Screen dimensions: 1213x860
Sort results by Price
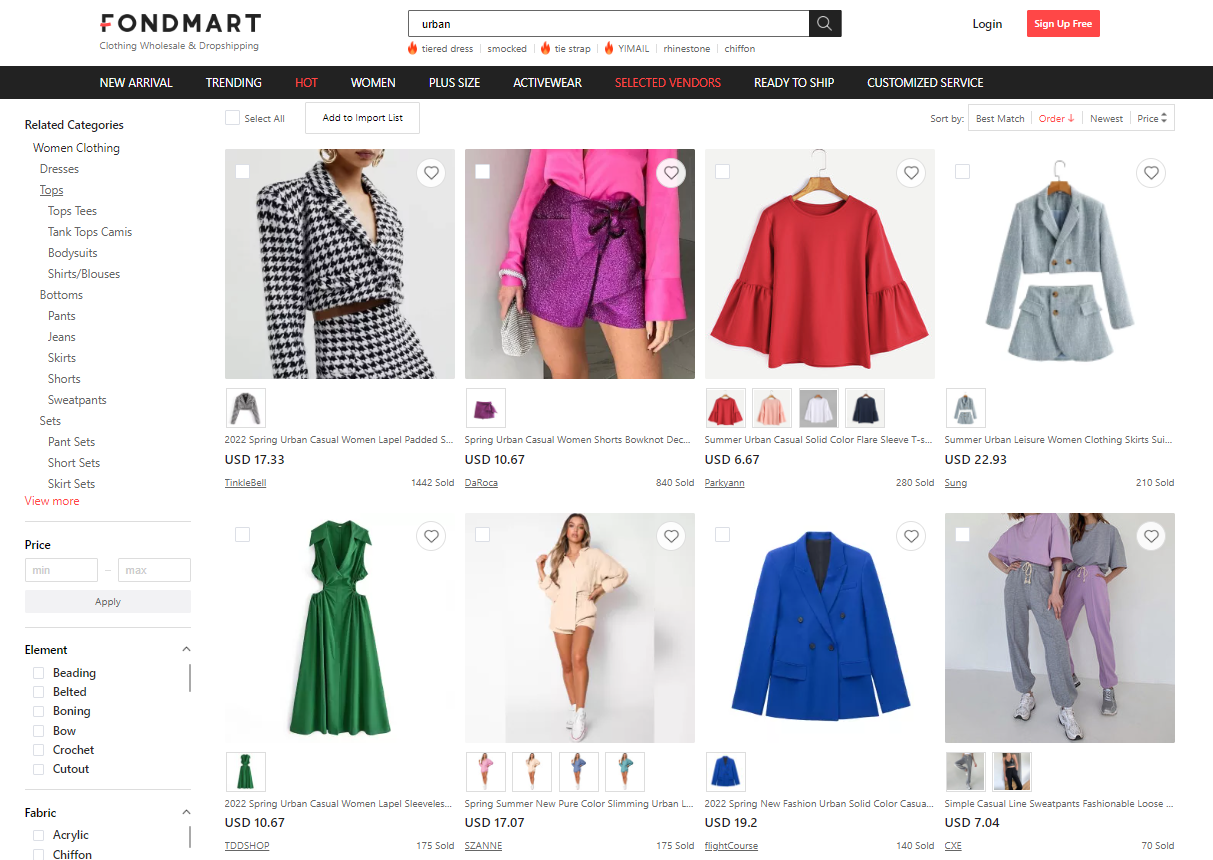click(x=1152, y=118)
